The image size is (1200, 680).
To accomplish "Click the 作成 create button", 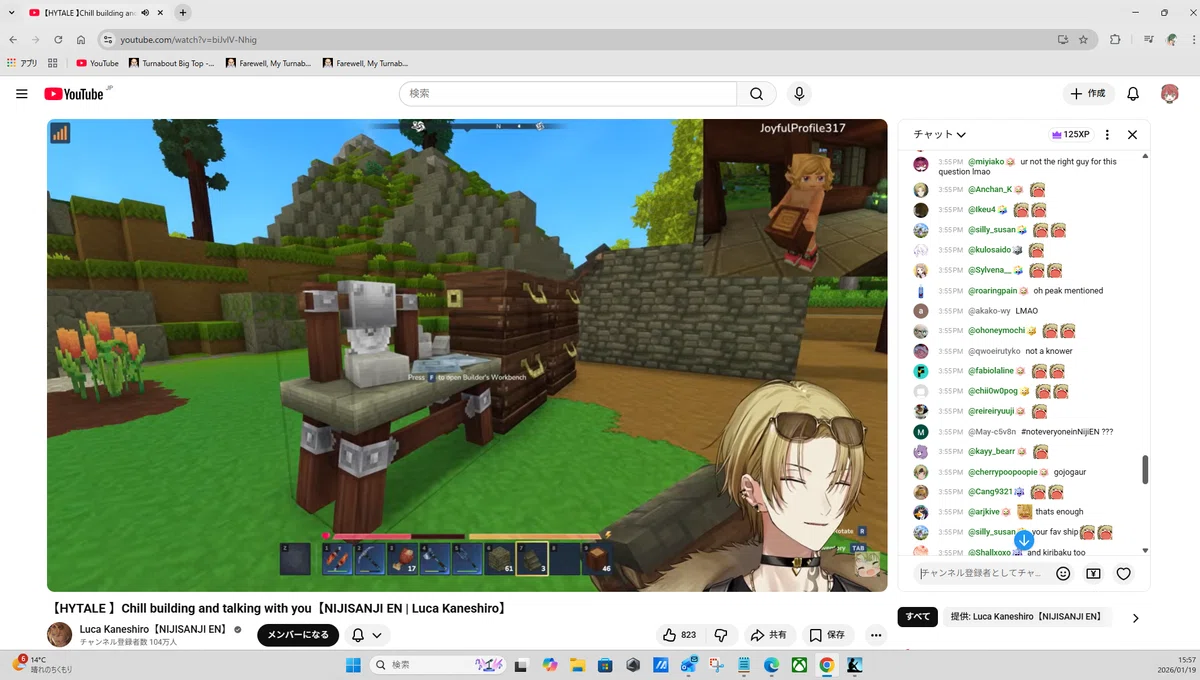I will point(1088,94).
